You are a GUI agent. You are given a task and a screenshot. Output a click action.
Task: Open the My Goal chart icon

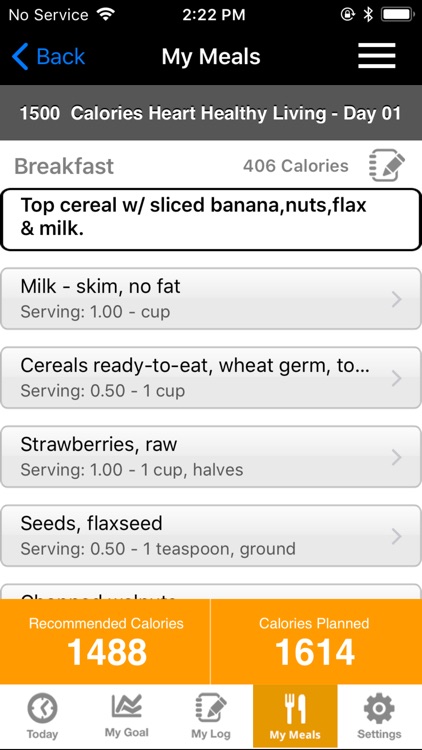click(126, 706)
